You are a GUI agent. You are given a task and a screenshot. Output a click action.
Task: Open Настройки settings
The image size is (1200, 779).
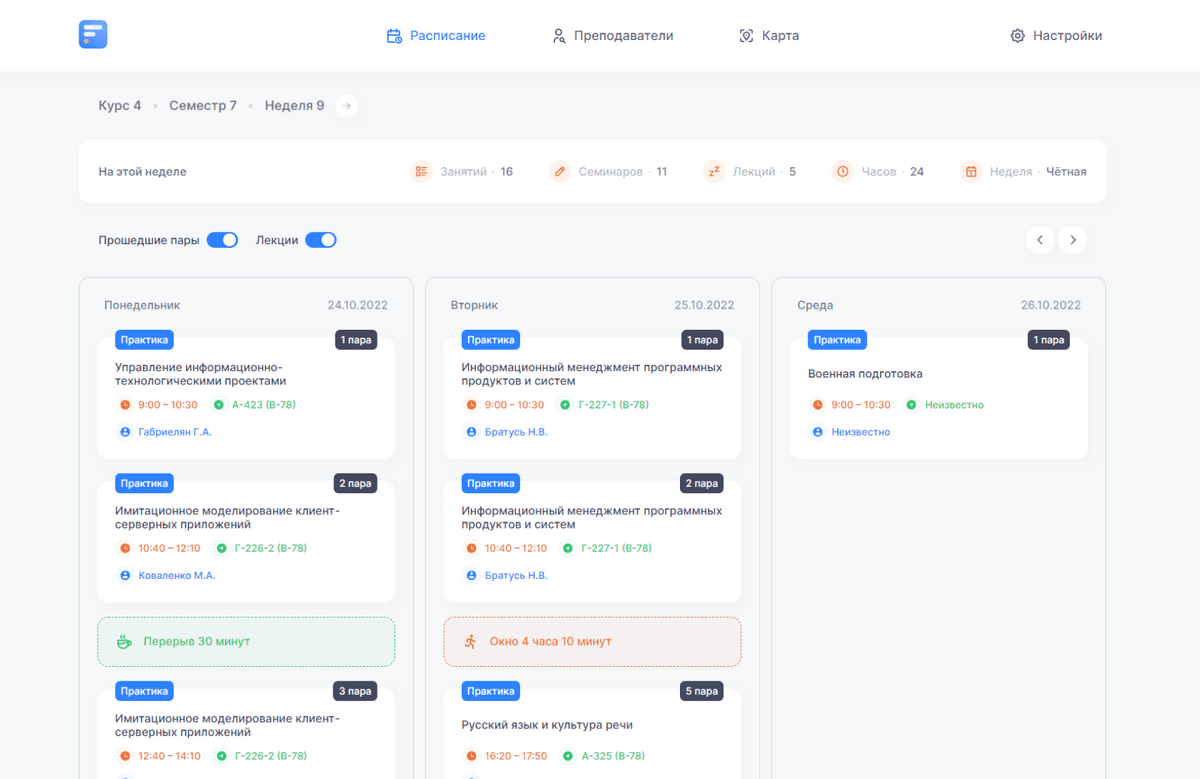coord(1056,36)
